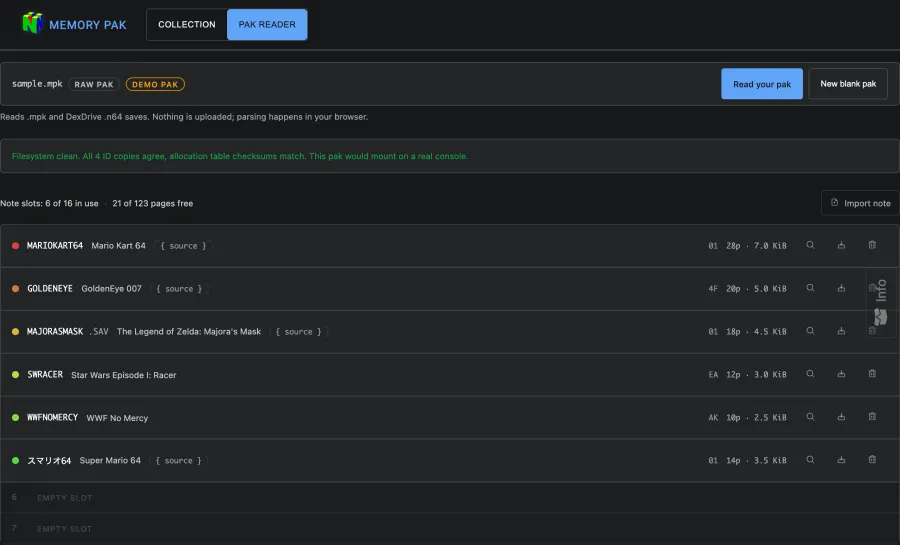Export WWFNOMERCY note via download icon

pyautogui.click(x=841, y=417)
